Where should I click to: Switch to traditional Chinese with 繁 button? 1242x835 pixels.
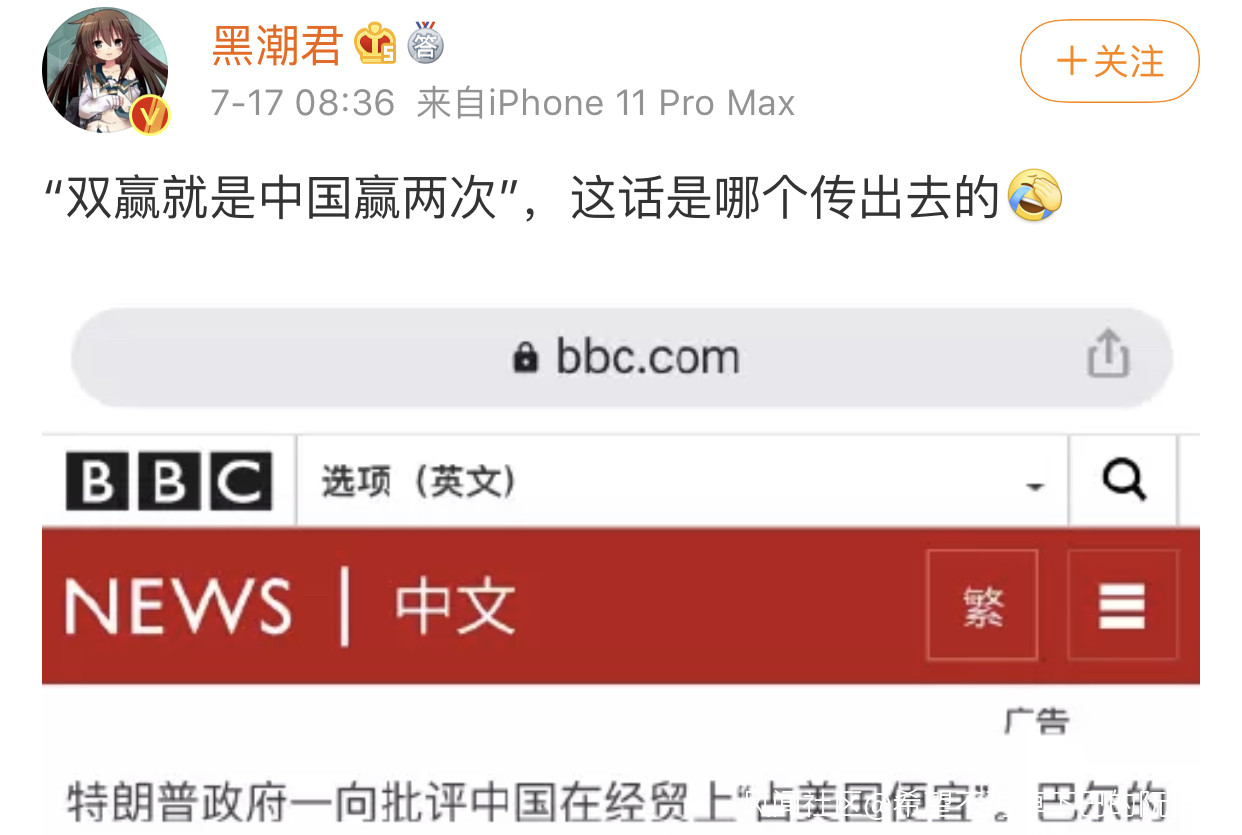[x=983, y=605]
